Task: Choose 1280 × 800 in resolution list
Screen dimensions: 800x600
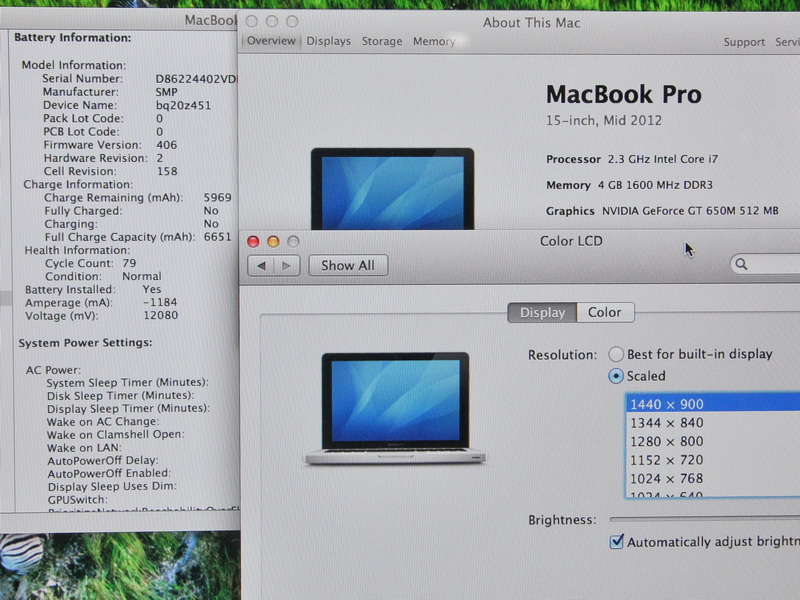Action: tap(713, 441)
